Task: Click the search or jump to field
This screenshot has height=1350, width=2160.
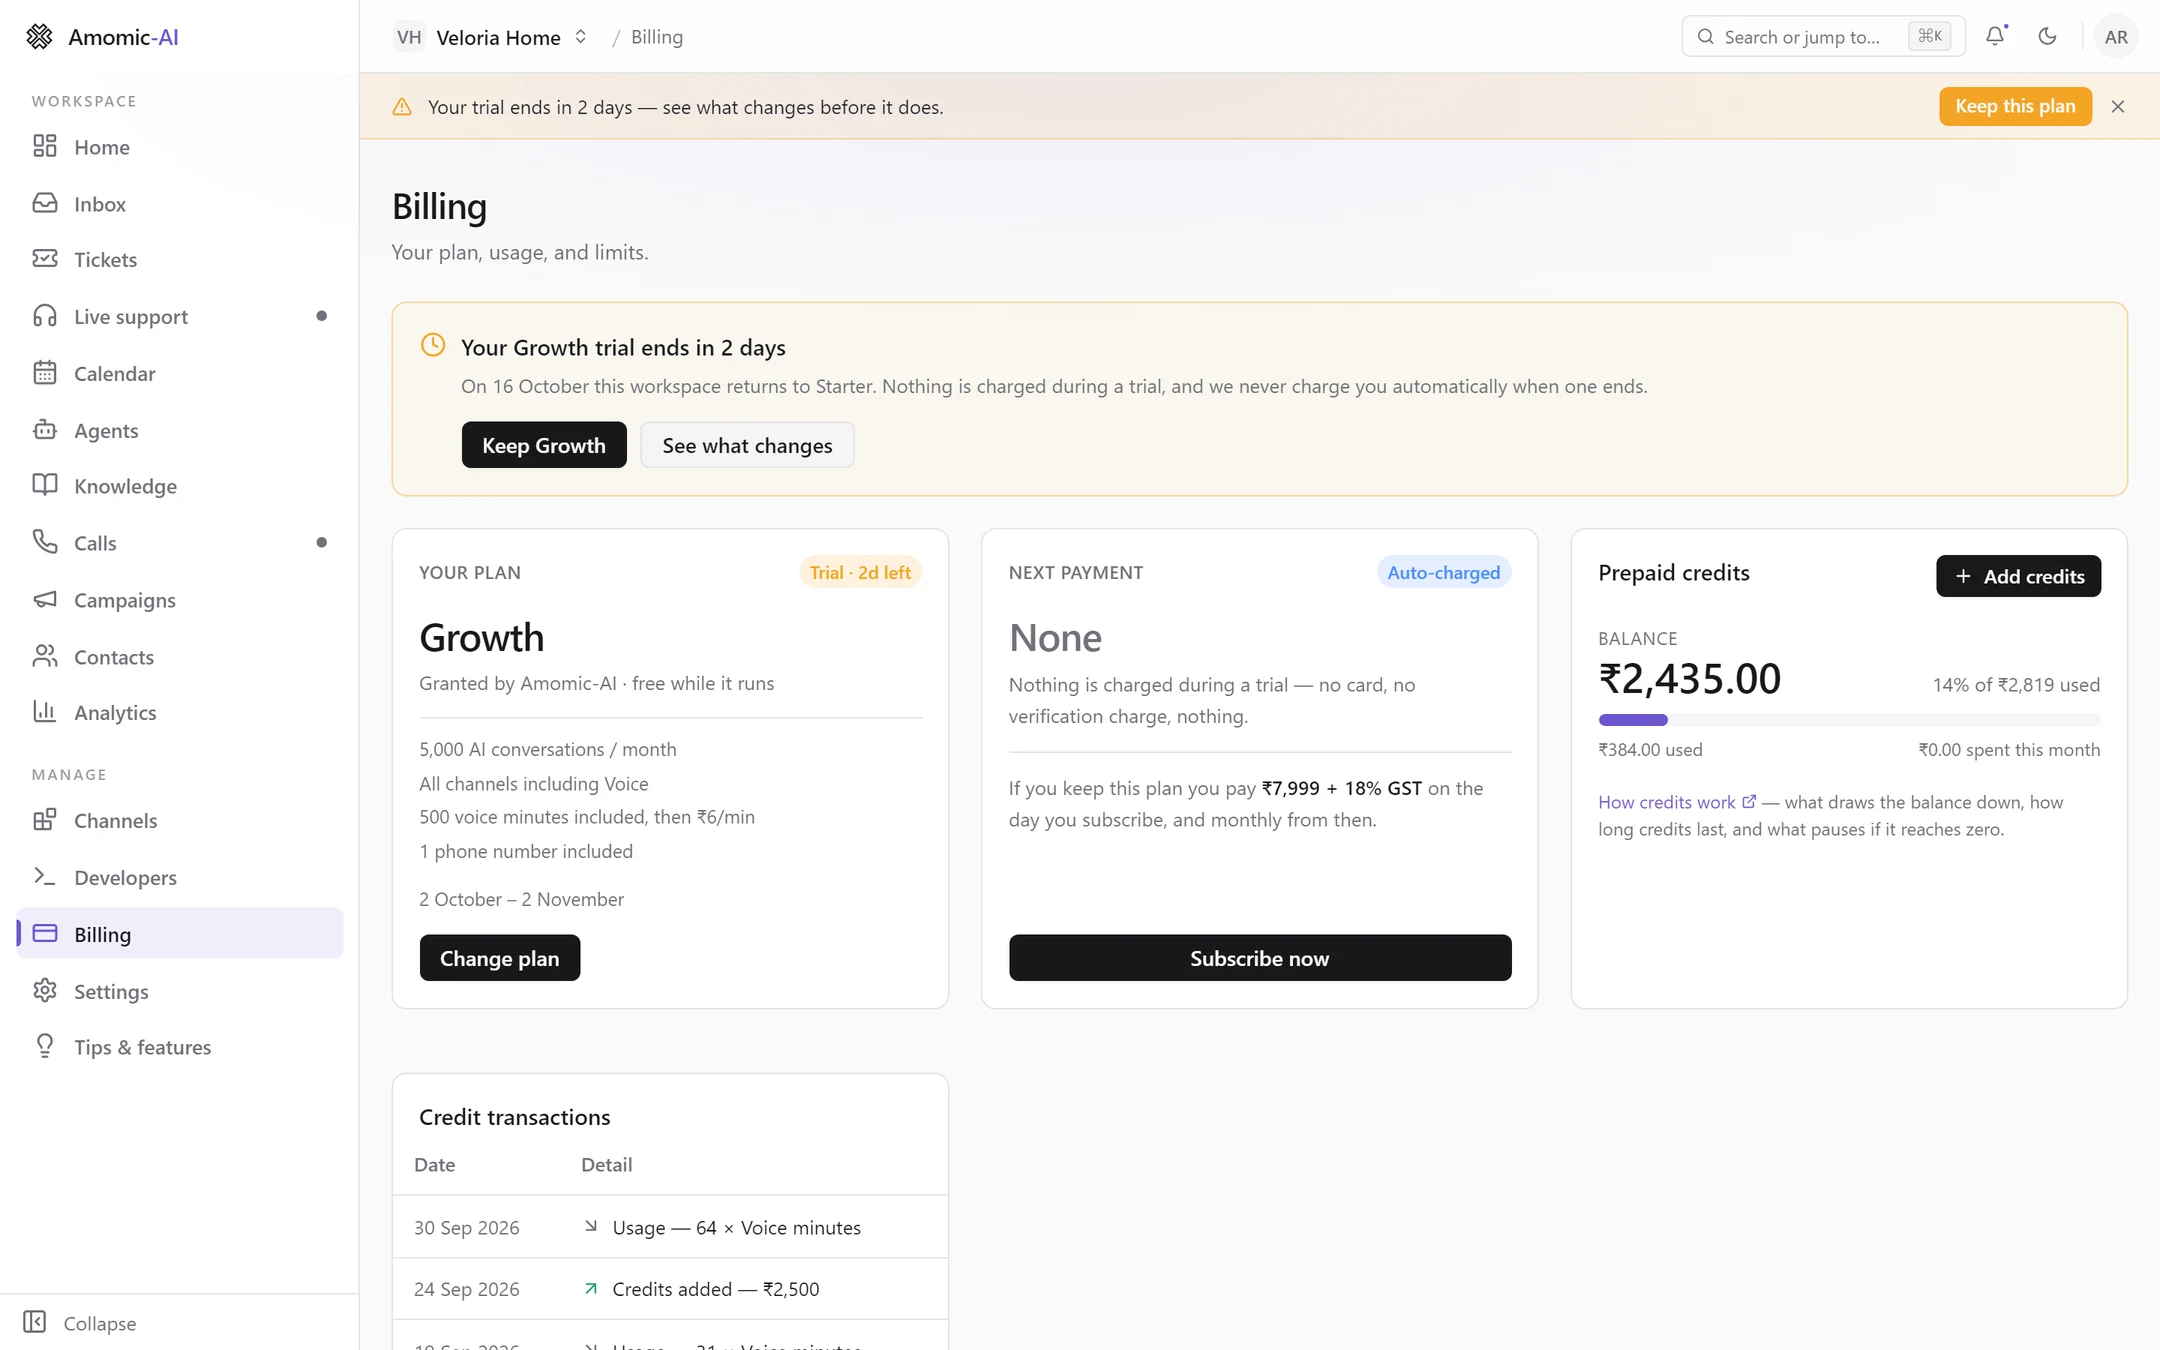Action: pos(1822,37)
